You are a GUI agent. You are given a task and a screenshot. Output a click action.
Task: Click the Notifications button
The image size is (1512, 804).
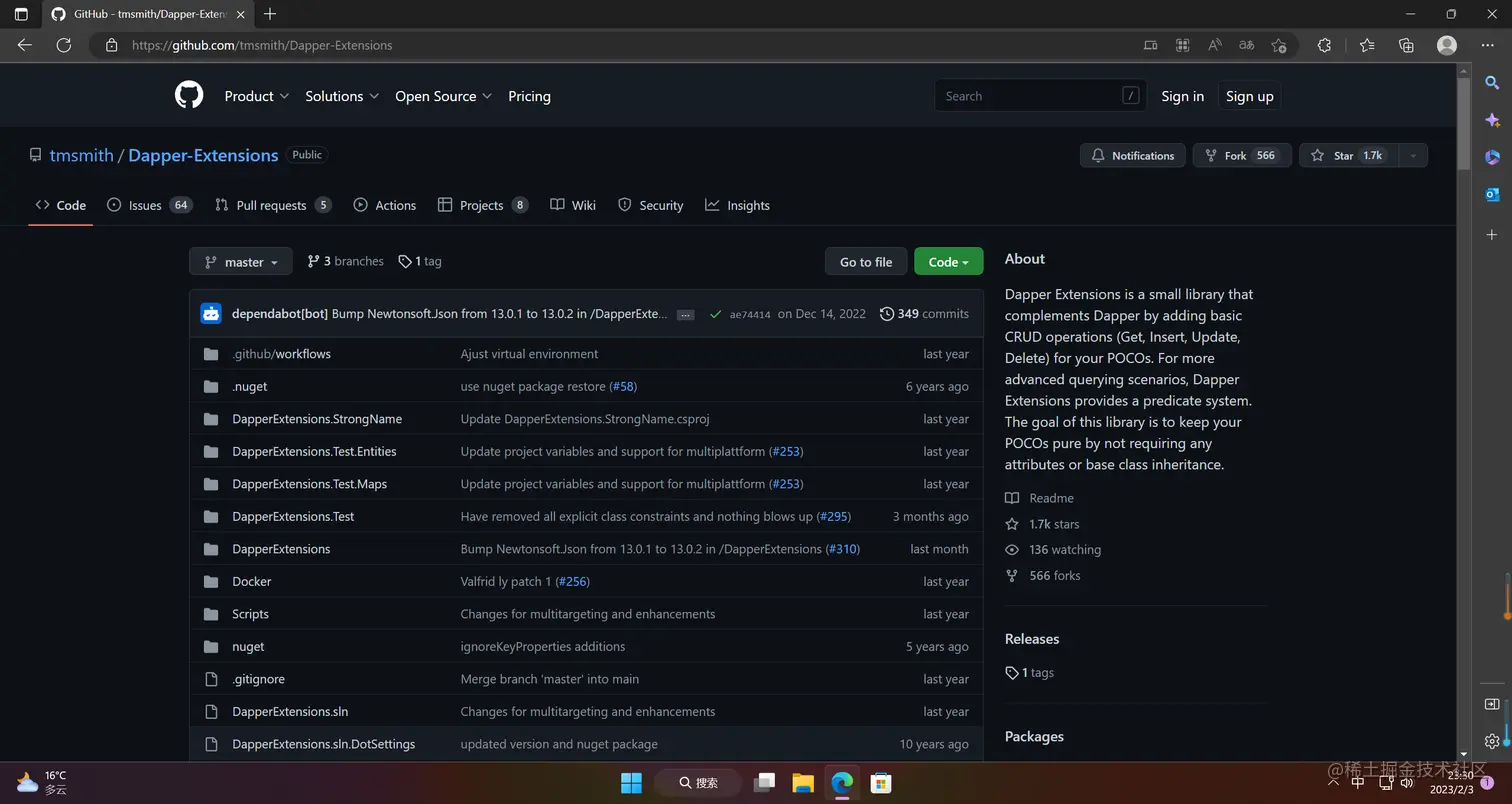point(1133,155)
